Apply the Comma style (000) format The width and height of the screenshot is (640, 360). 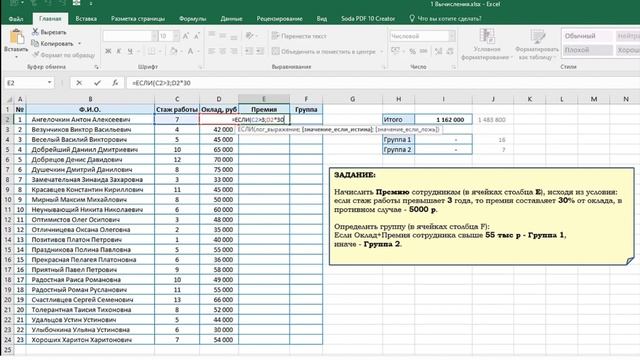pyautogui.click(x=424, y=51)
